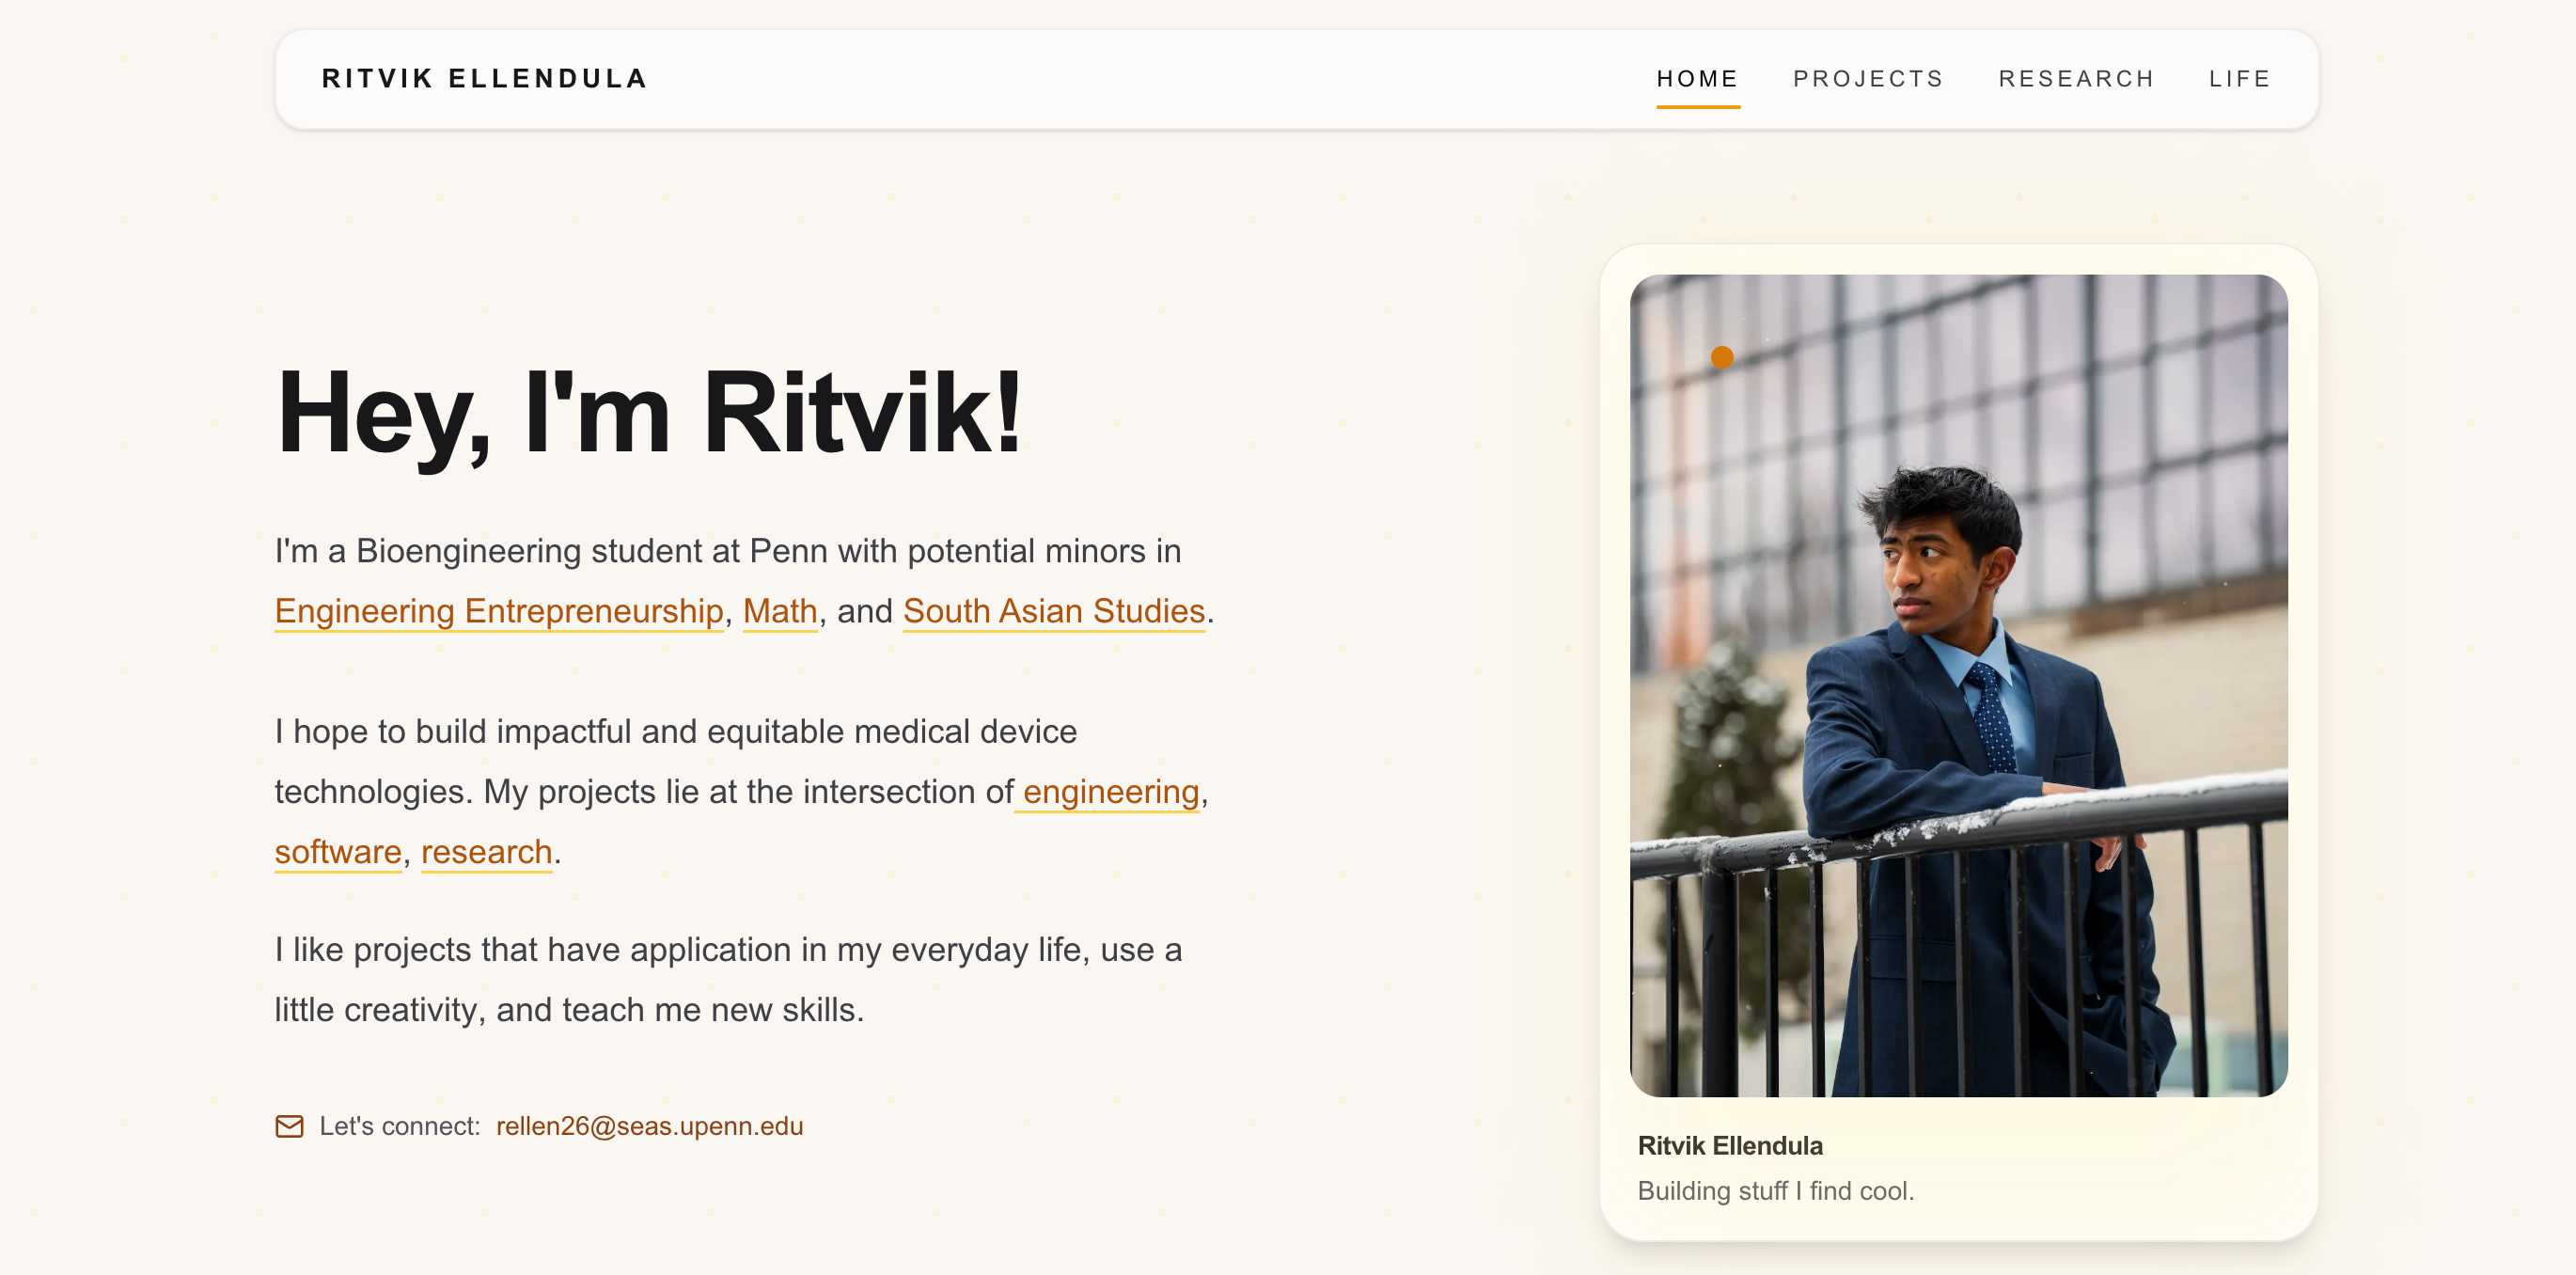The height and width of the screenshot is (1275, 2576).
Task: Visit the South Asian Studies link
Action: point(1054,611)
